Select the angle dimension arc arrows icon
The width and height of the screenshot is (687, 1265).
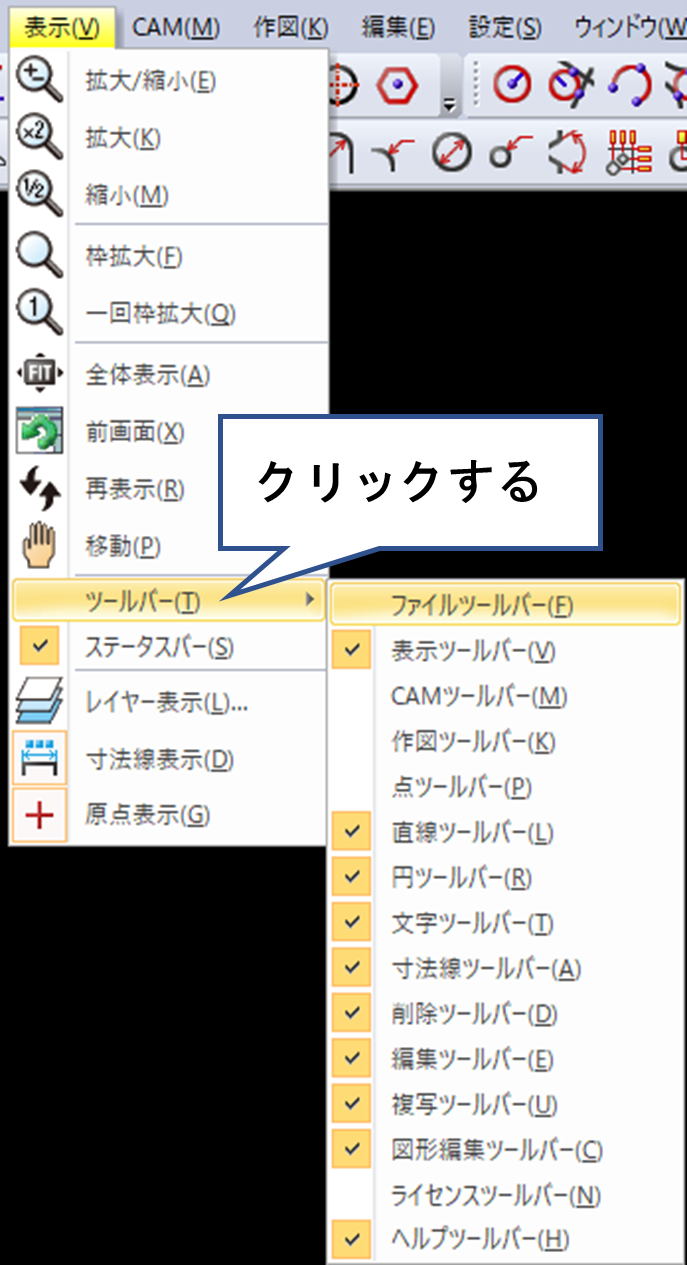570,153
